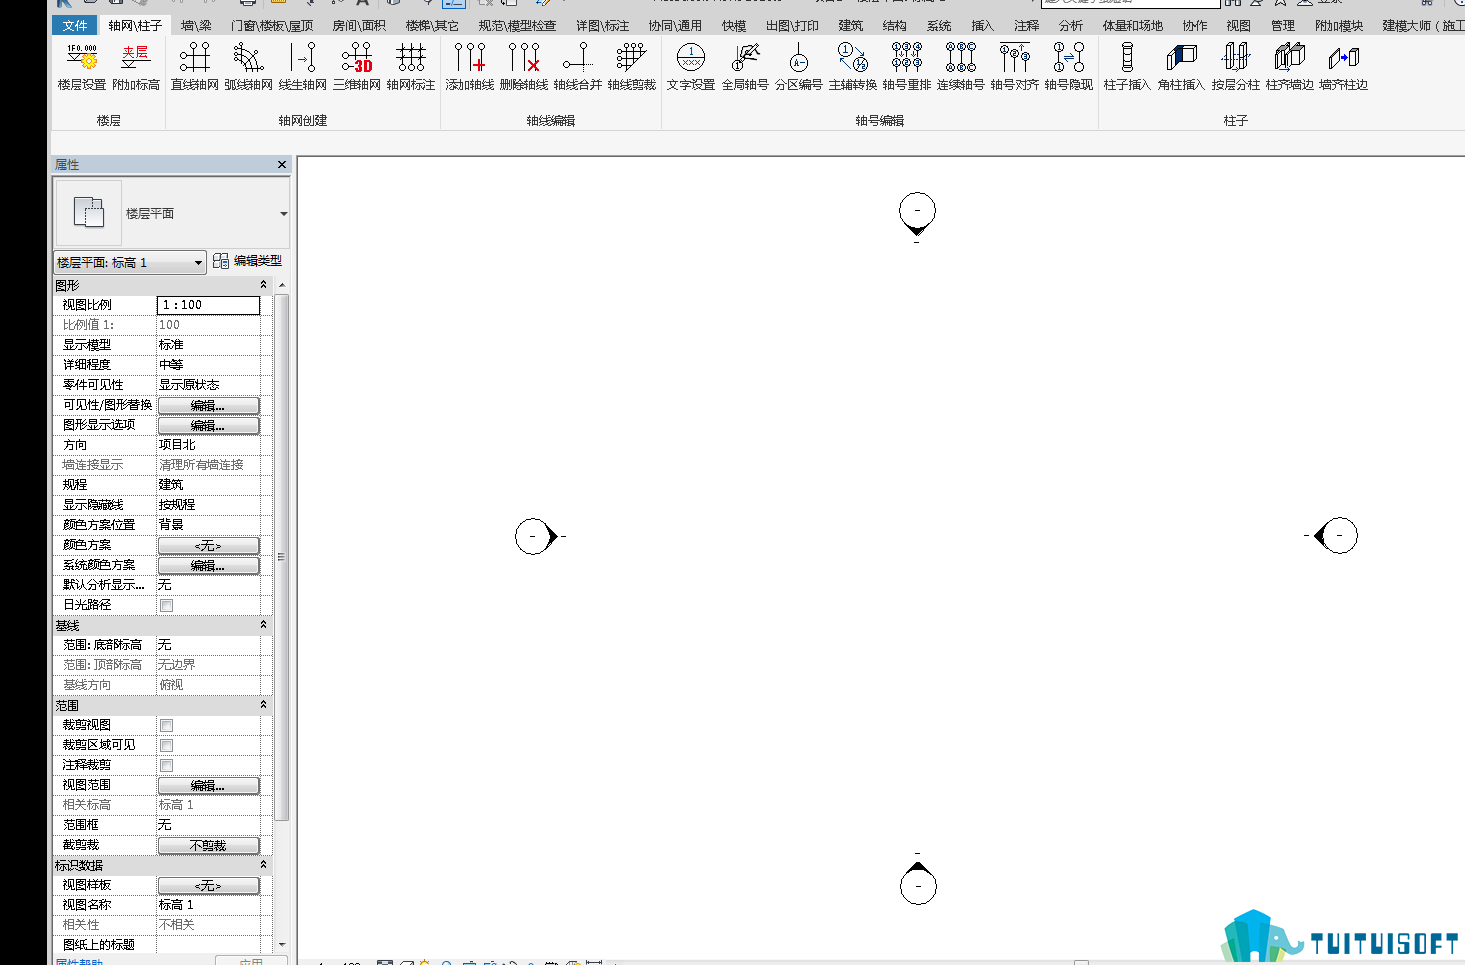Click the 附加标高 tool icon
The width and height of the screenshot is (1465, 965).
pos(136,67)
